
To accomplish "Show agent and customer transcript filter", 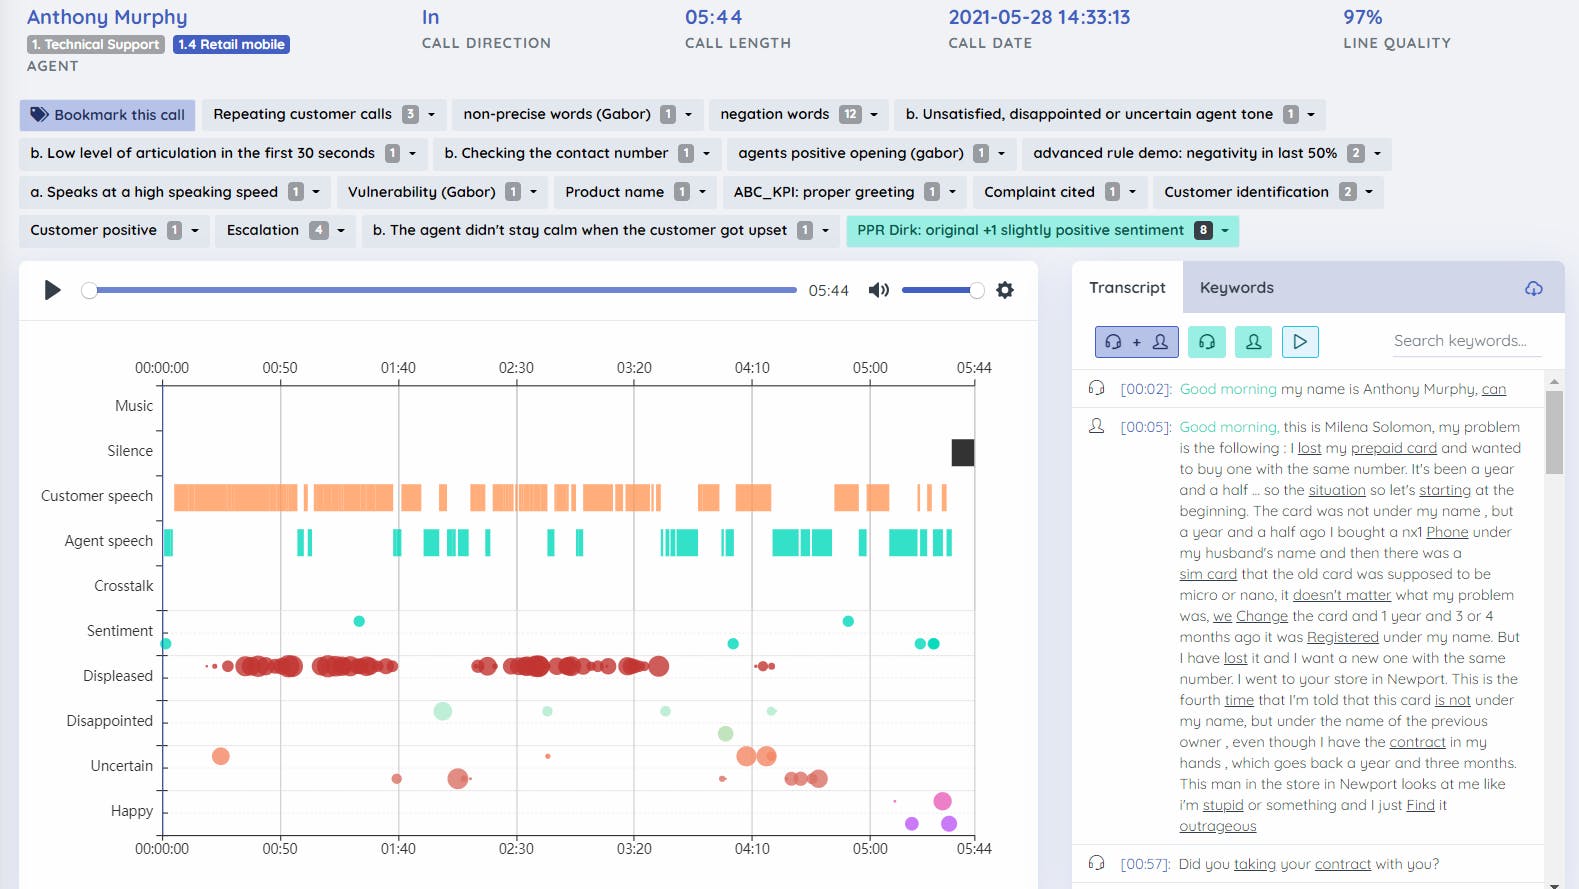I will (x=1137, y=342).
